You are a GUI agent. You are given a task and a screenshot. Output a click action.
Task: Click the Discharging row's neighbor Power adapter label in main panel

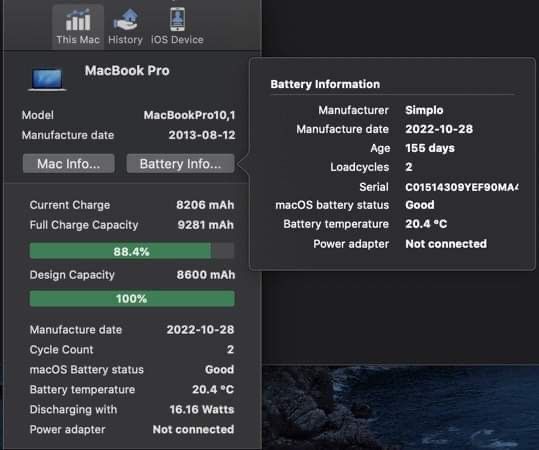(x=67, y=430)
